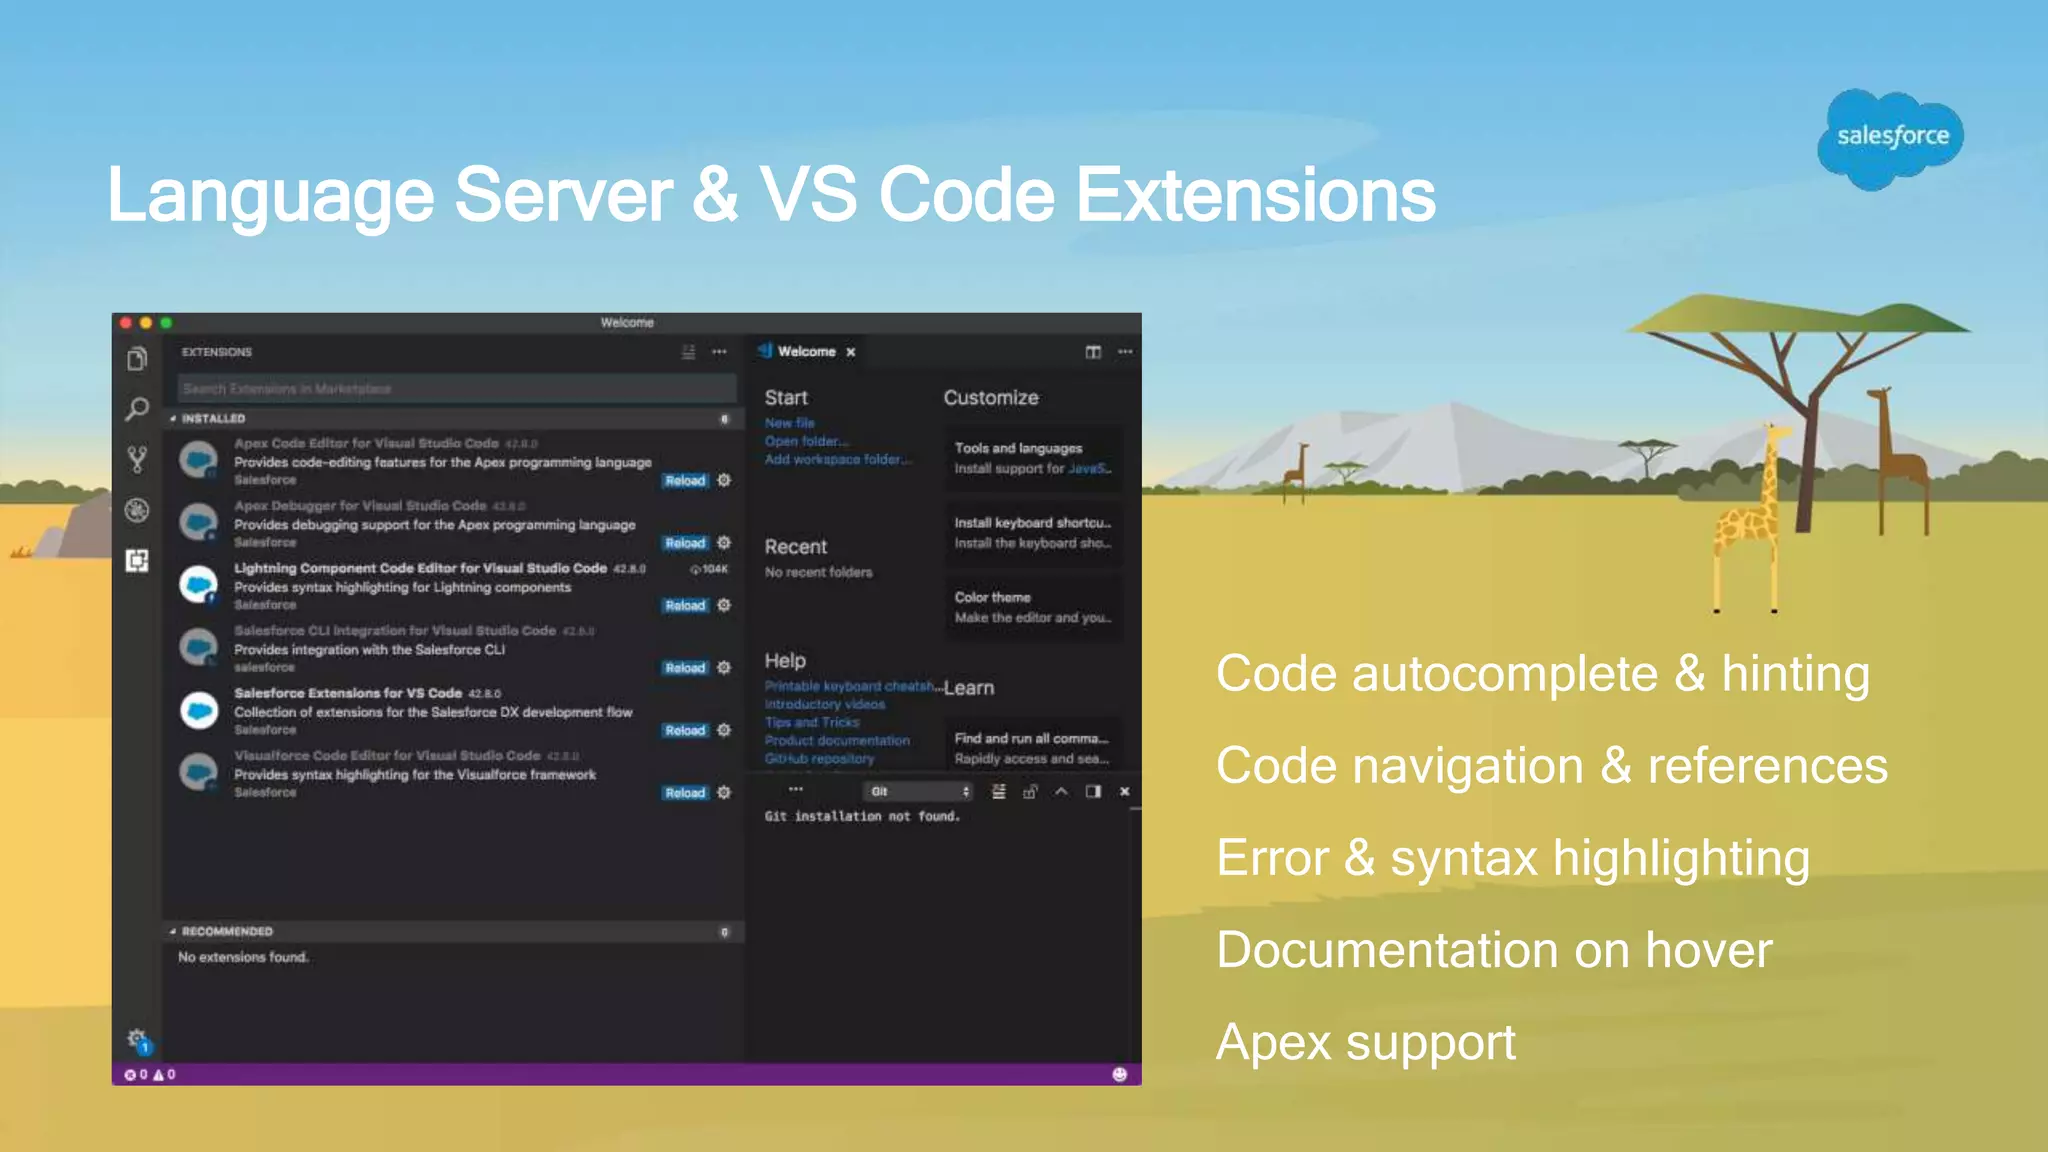
Task: Open the Explorer view in activity bar
Action: coord(137,359)
